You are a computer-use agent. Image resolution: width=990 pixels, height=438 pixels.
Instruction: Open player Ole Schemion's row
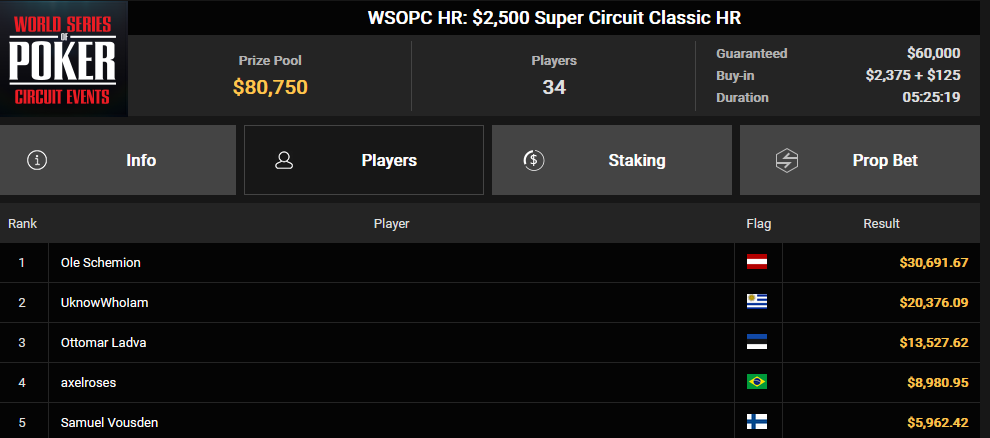click(490, 263)
